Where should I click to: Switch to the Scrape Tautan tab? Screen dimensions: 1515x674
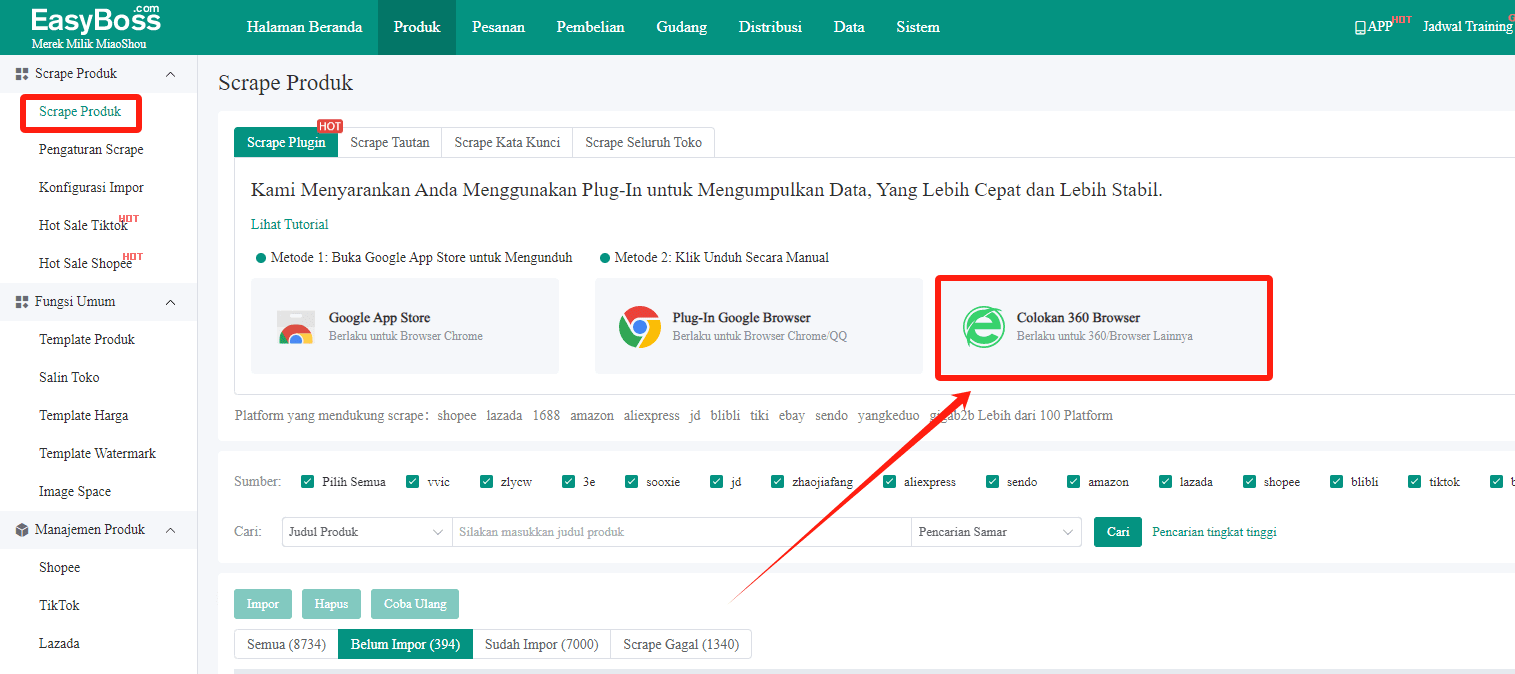[390, 143]
